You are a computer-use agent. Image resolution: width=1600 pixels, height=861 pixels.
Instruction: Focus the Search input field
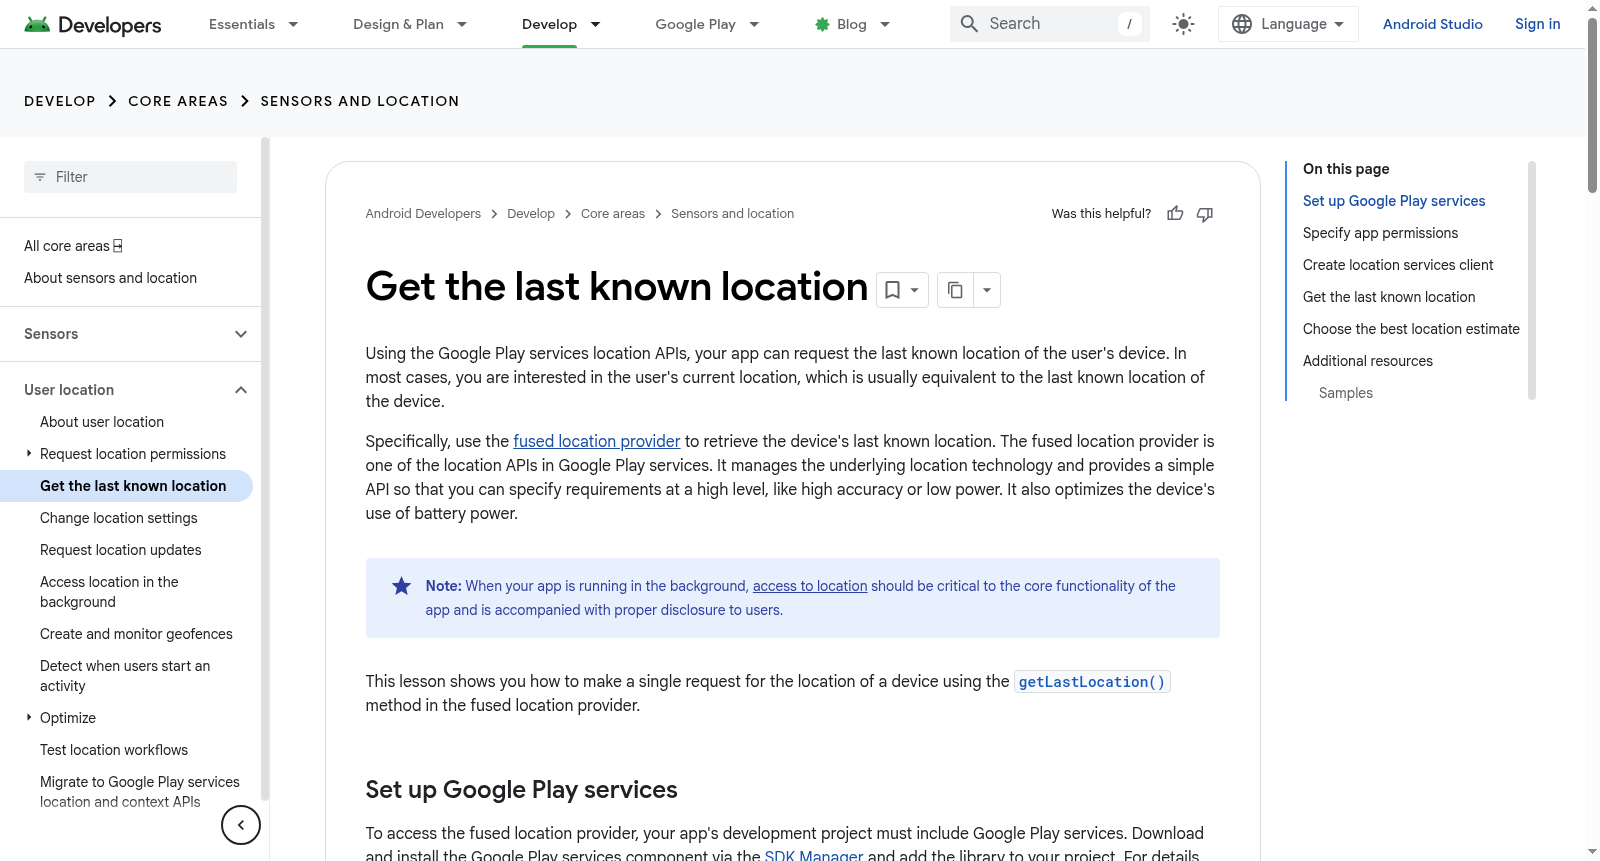1049,24
